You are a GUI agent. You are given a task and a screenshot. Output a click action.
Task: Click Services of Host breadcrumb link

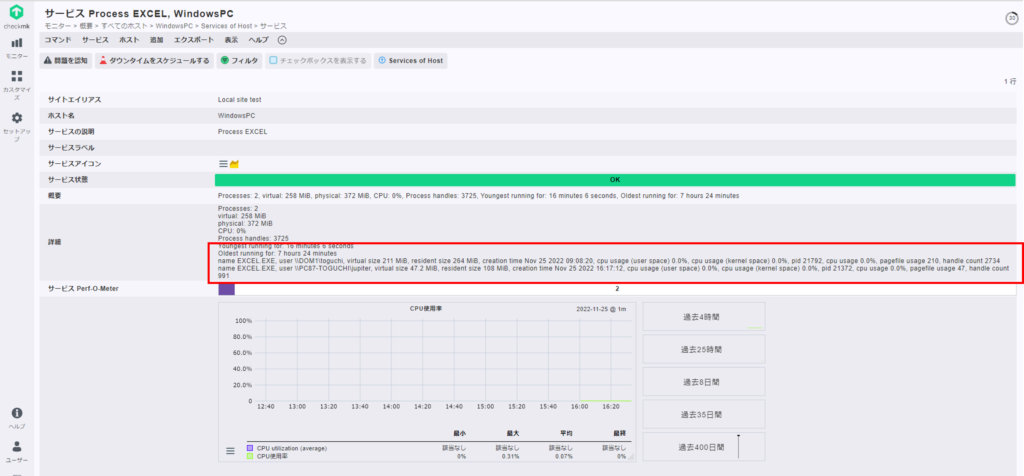[226, 26]
